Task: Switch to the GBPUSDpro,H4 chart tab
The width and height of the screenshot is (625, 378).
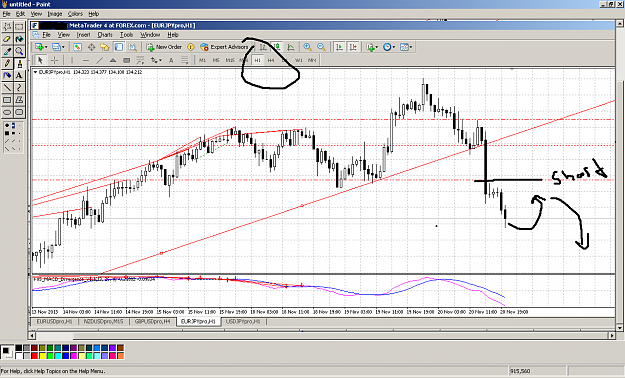Action: coord(152,321)
